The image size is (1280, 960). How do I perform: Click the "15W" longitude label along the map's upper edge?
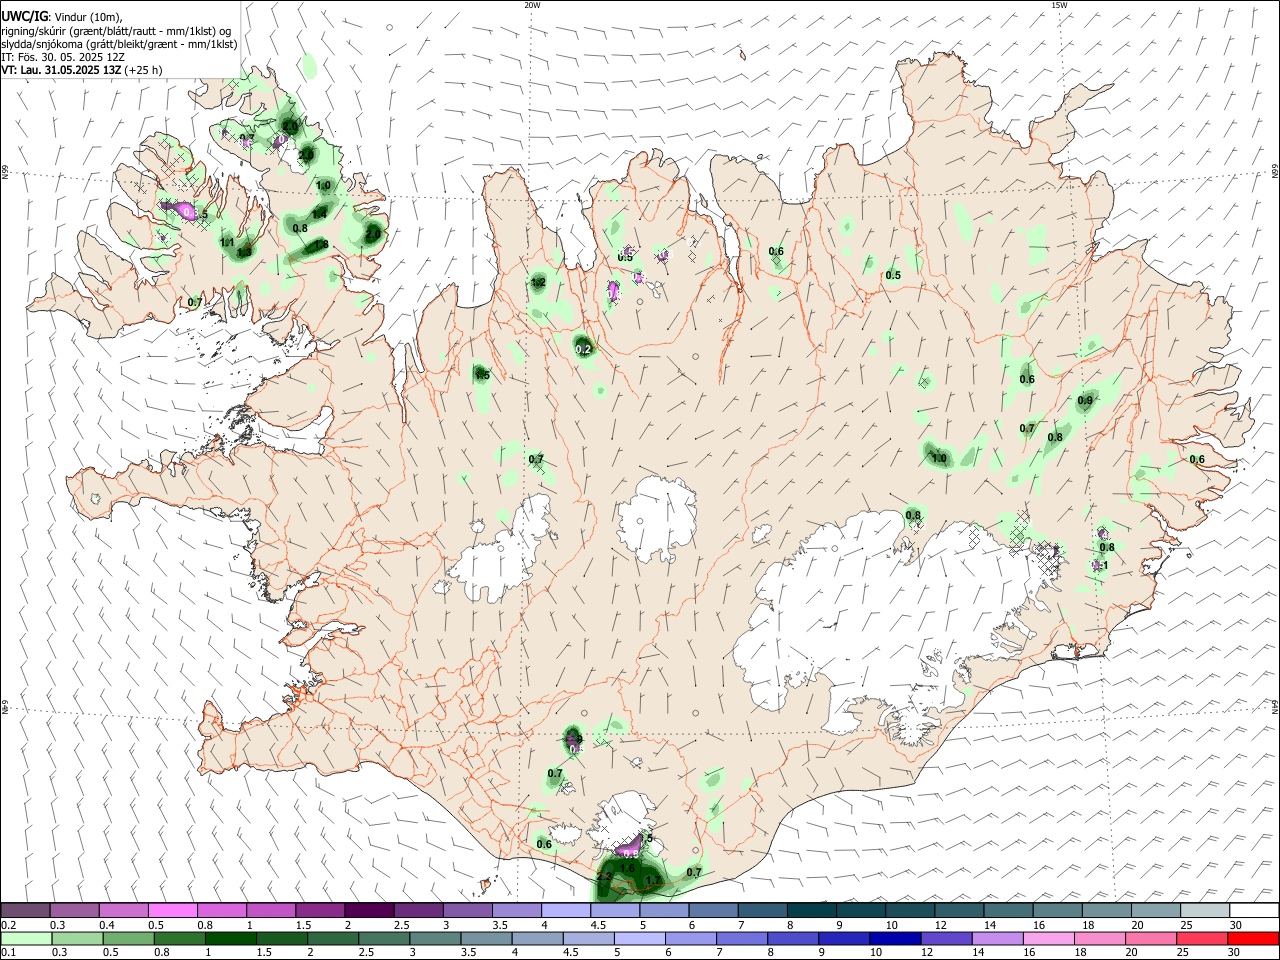[x=1059, y=5]
